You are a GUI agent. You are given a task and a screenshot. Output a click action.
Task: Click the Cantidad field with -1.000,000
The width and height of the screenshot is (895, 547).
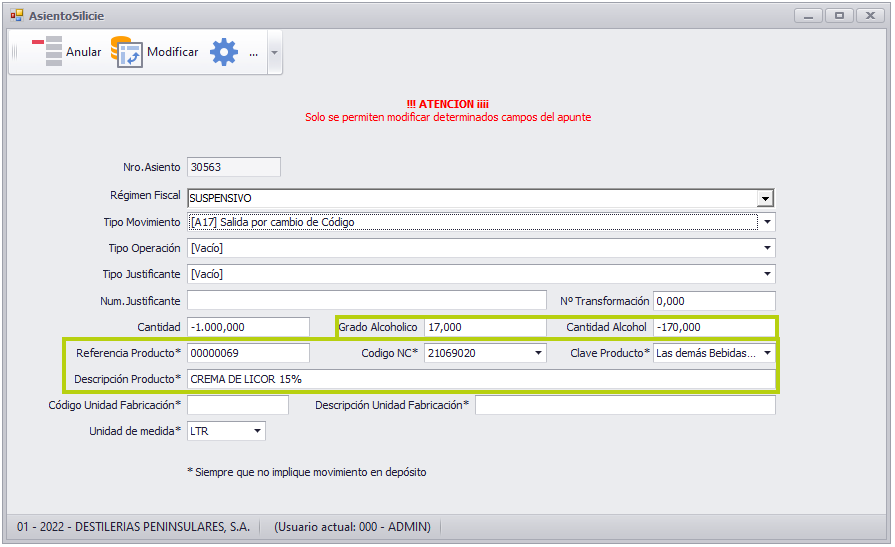[x=248, y=327]
